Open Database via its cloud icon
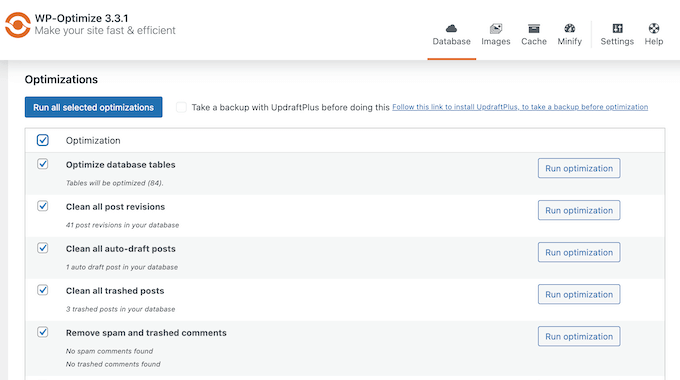 click(451, 29)
